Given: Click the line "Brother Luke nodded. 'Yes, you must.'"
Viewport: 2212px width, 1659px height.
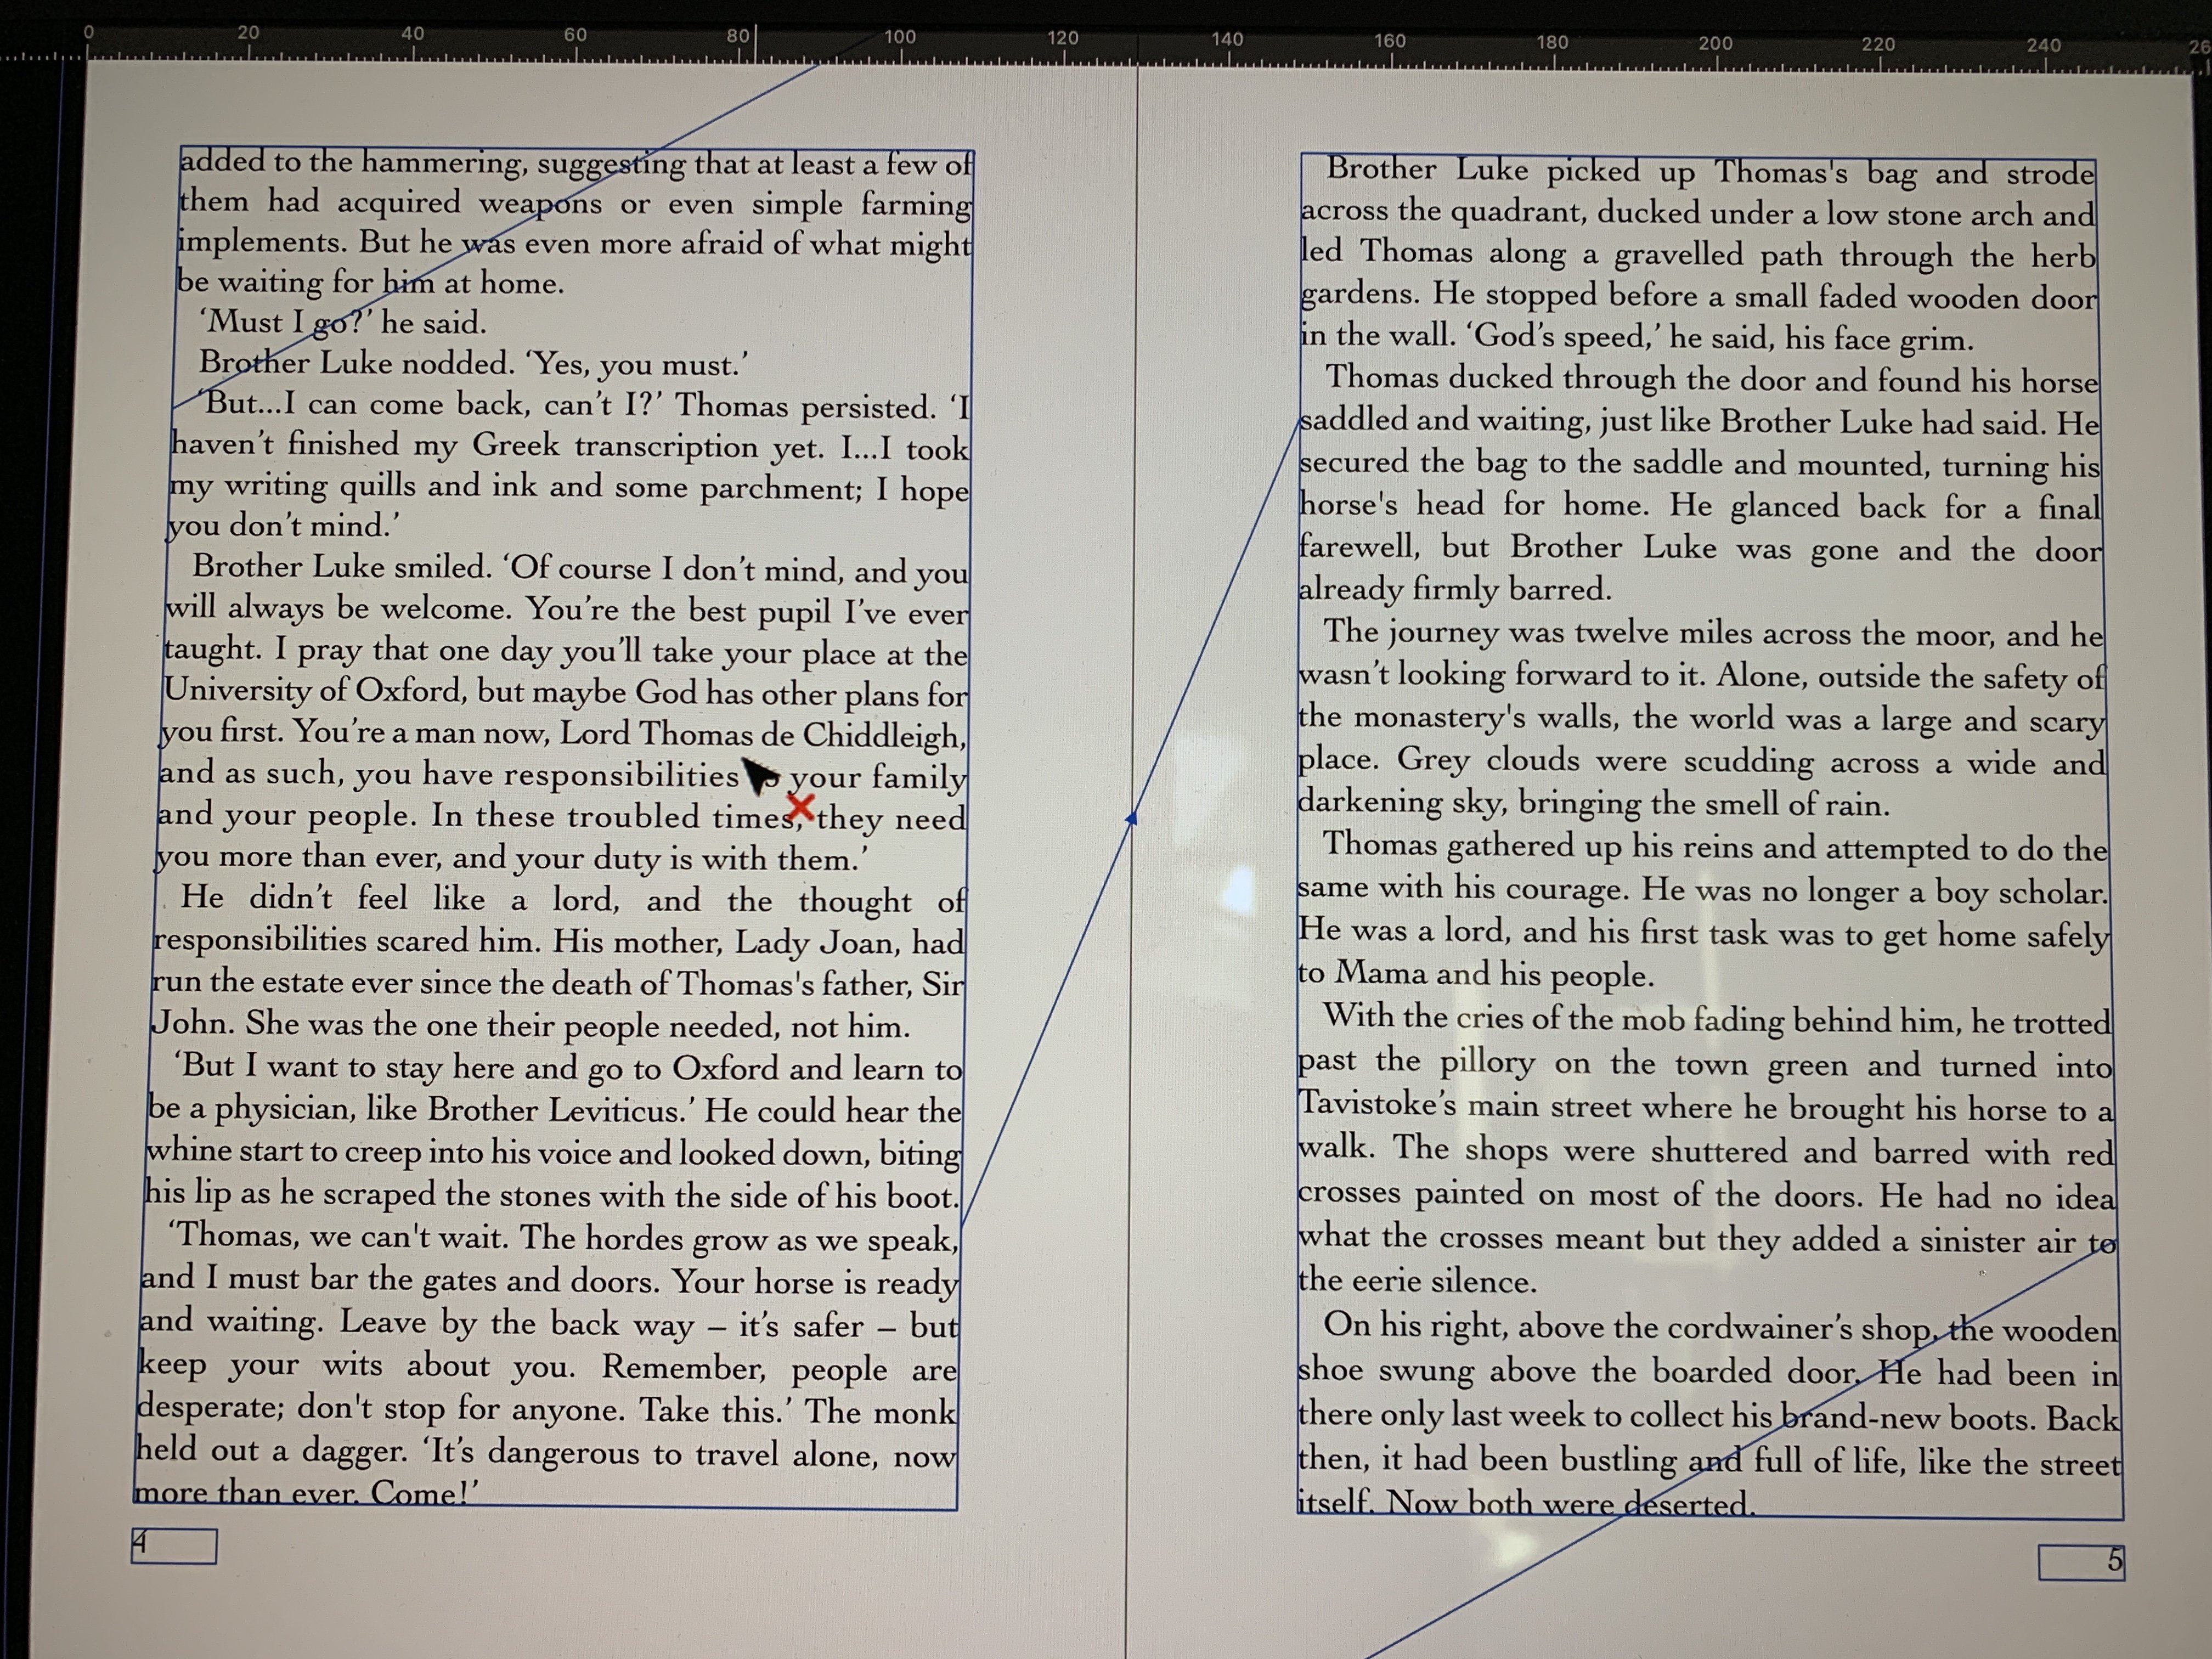Looking at the screenshot, I should (473, 363).
